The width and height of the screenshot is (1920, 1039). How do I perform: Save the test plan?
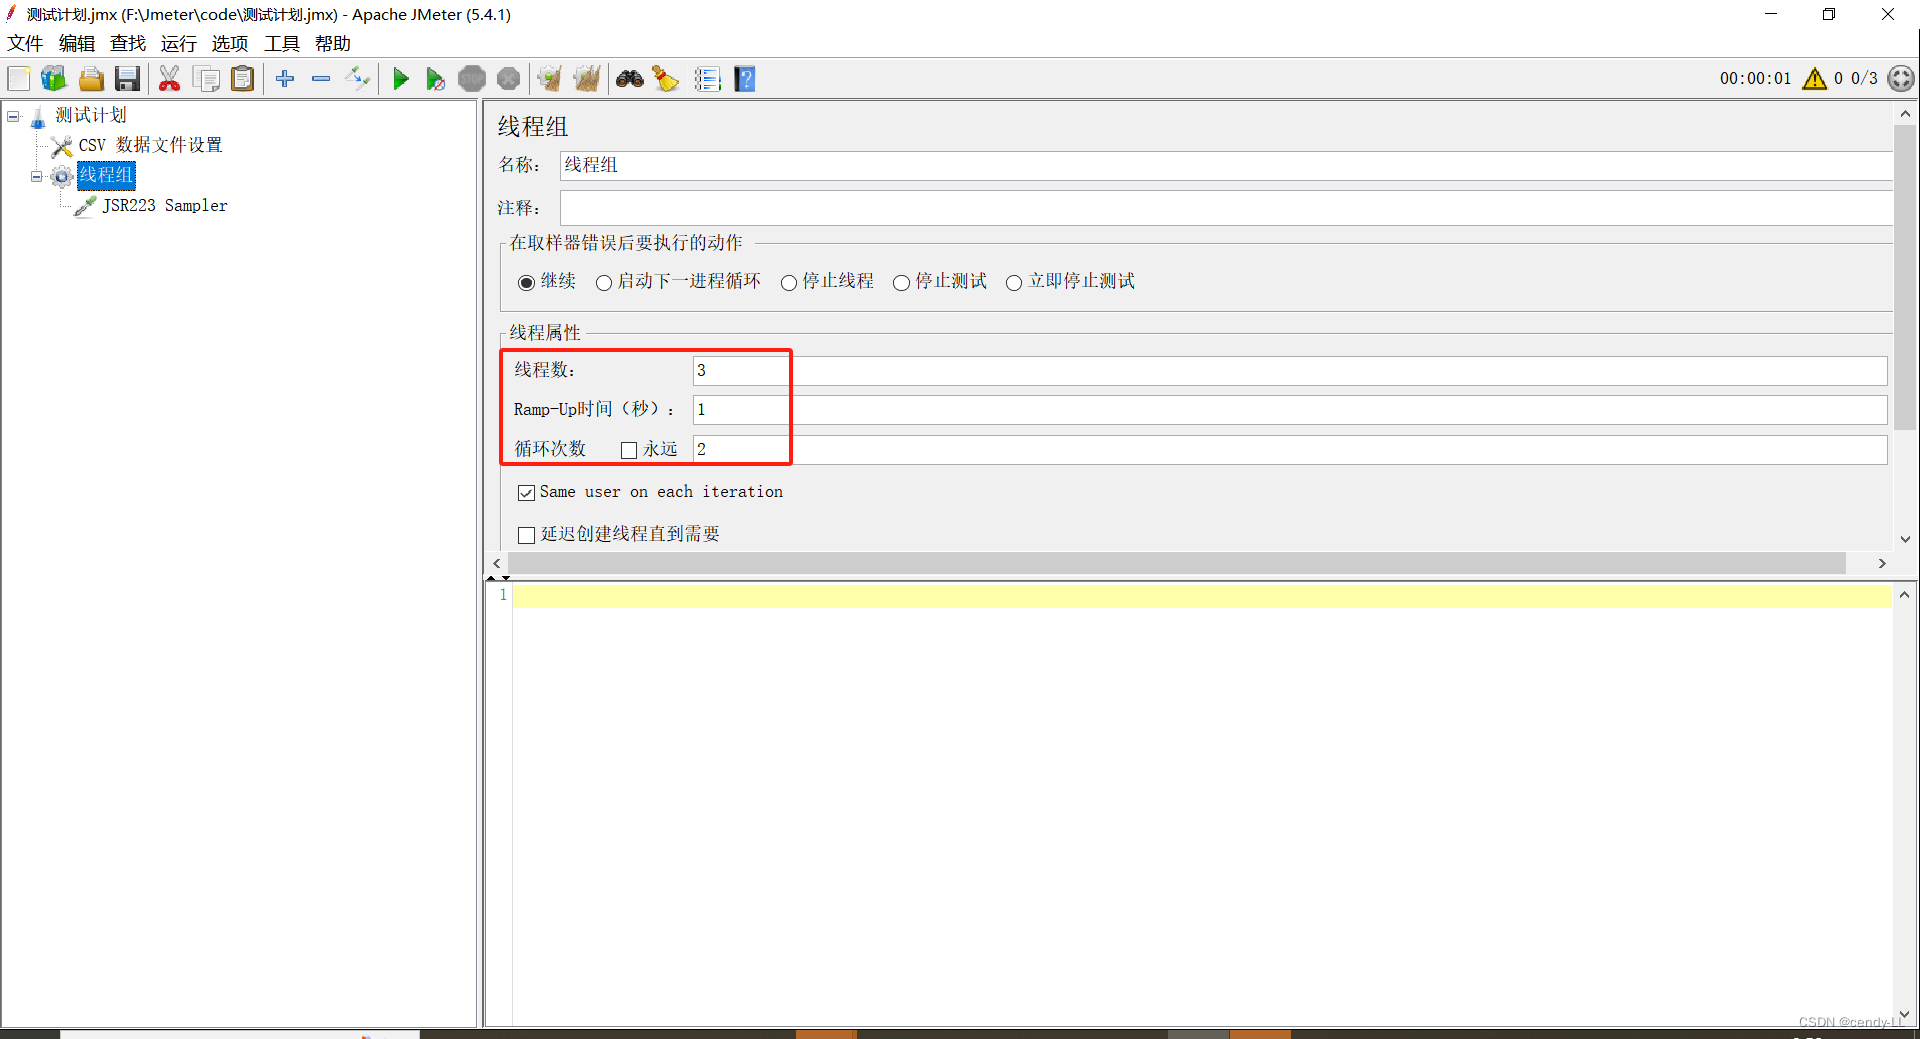pos(127,78)
